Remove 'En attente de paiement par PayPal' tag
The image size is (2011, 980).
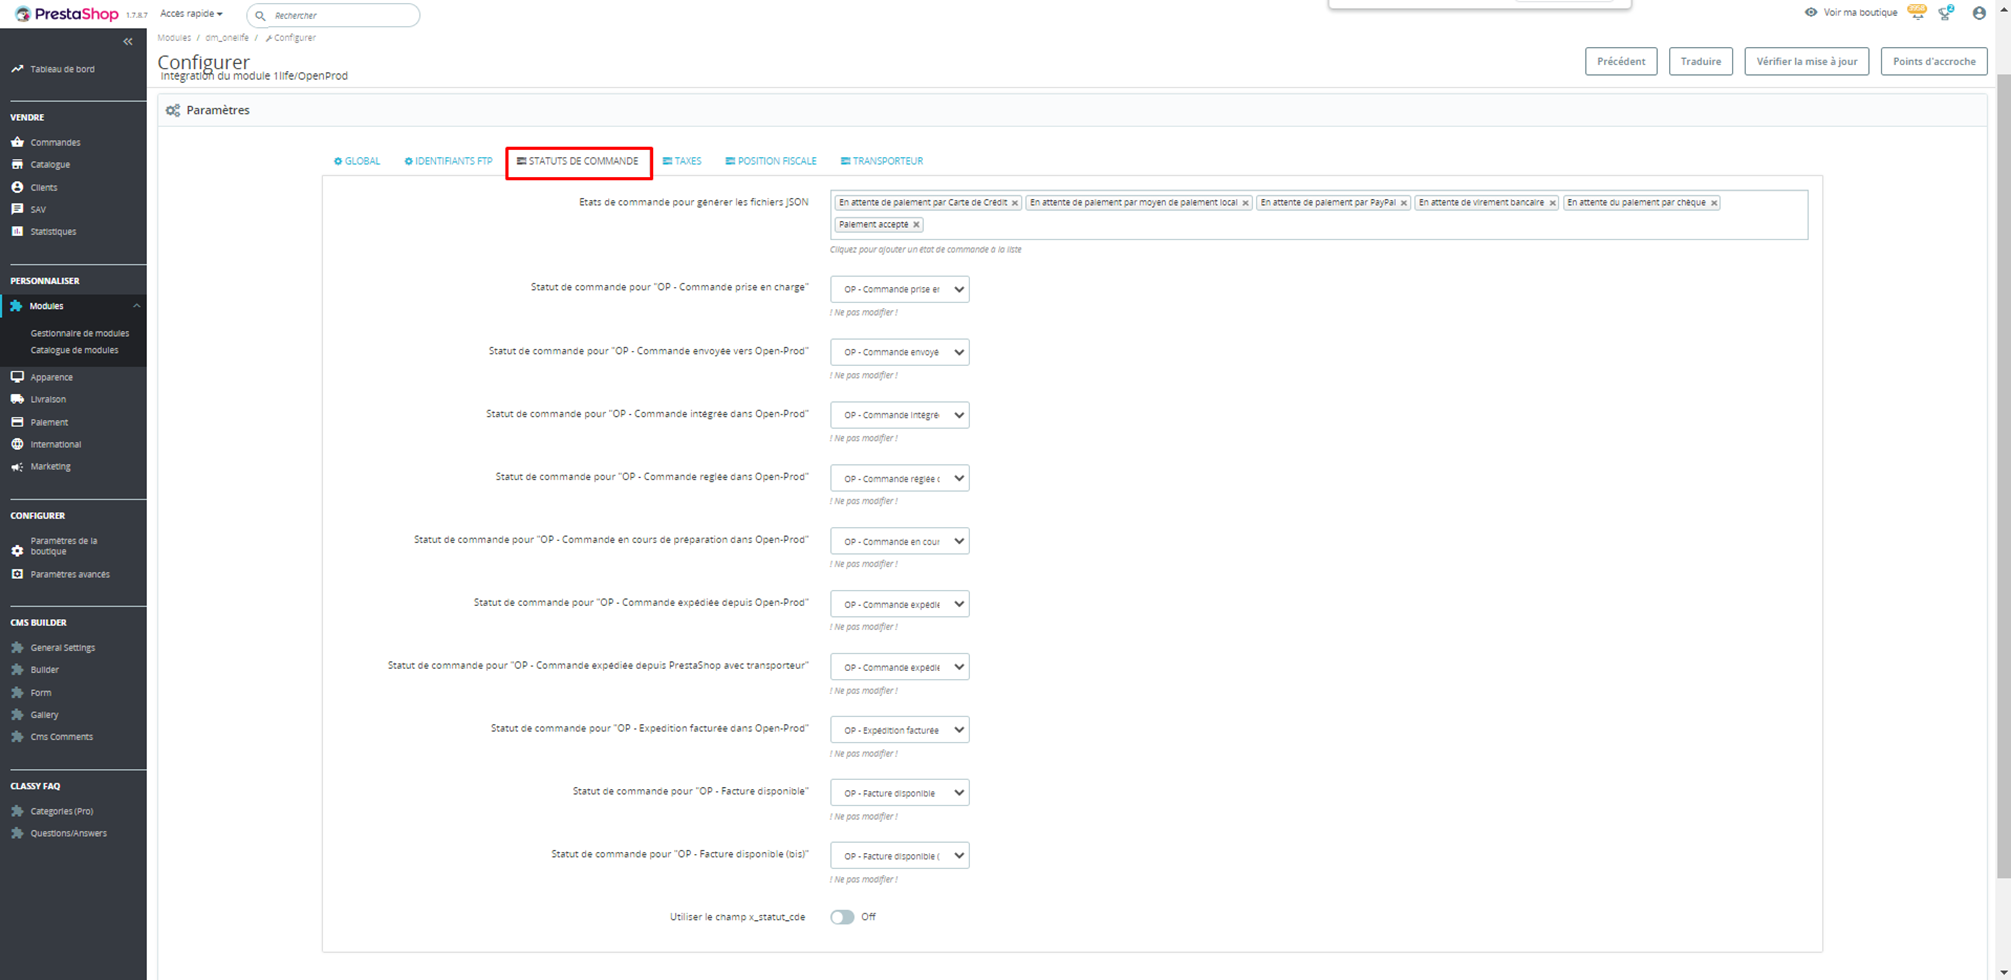[x=1403, y=203]
